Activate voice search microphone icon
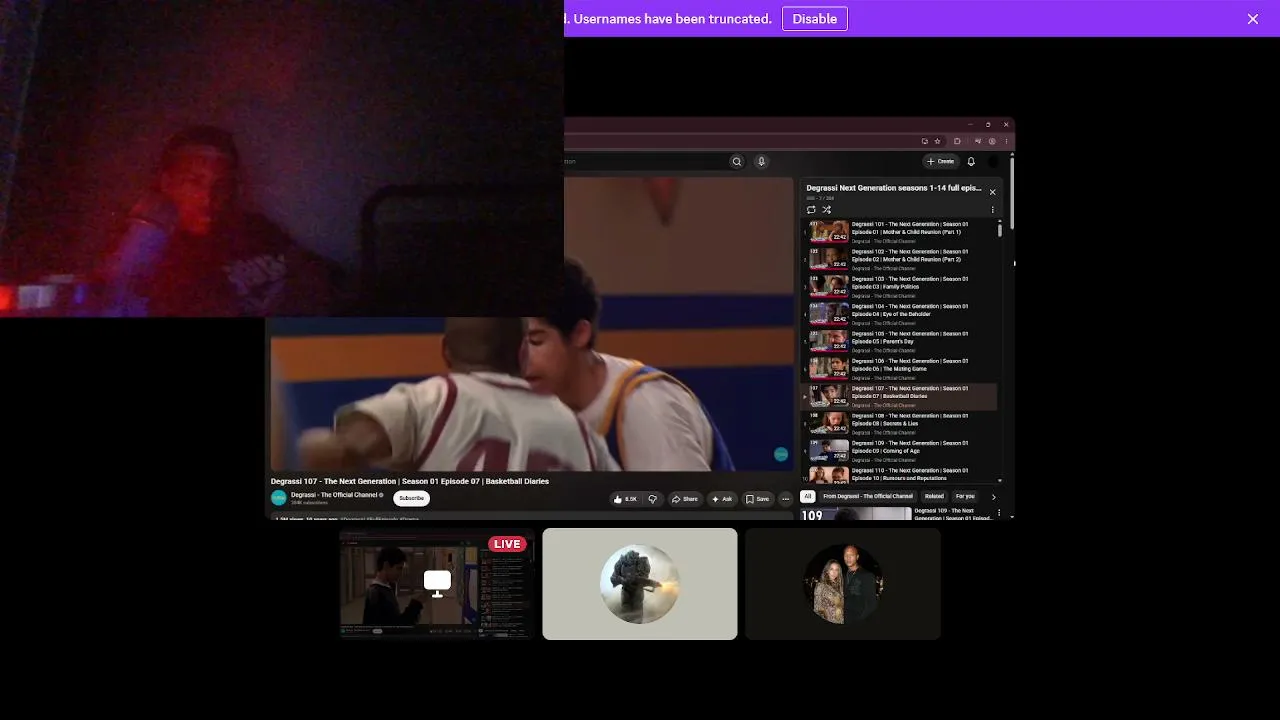 [761, 161]
